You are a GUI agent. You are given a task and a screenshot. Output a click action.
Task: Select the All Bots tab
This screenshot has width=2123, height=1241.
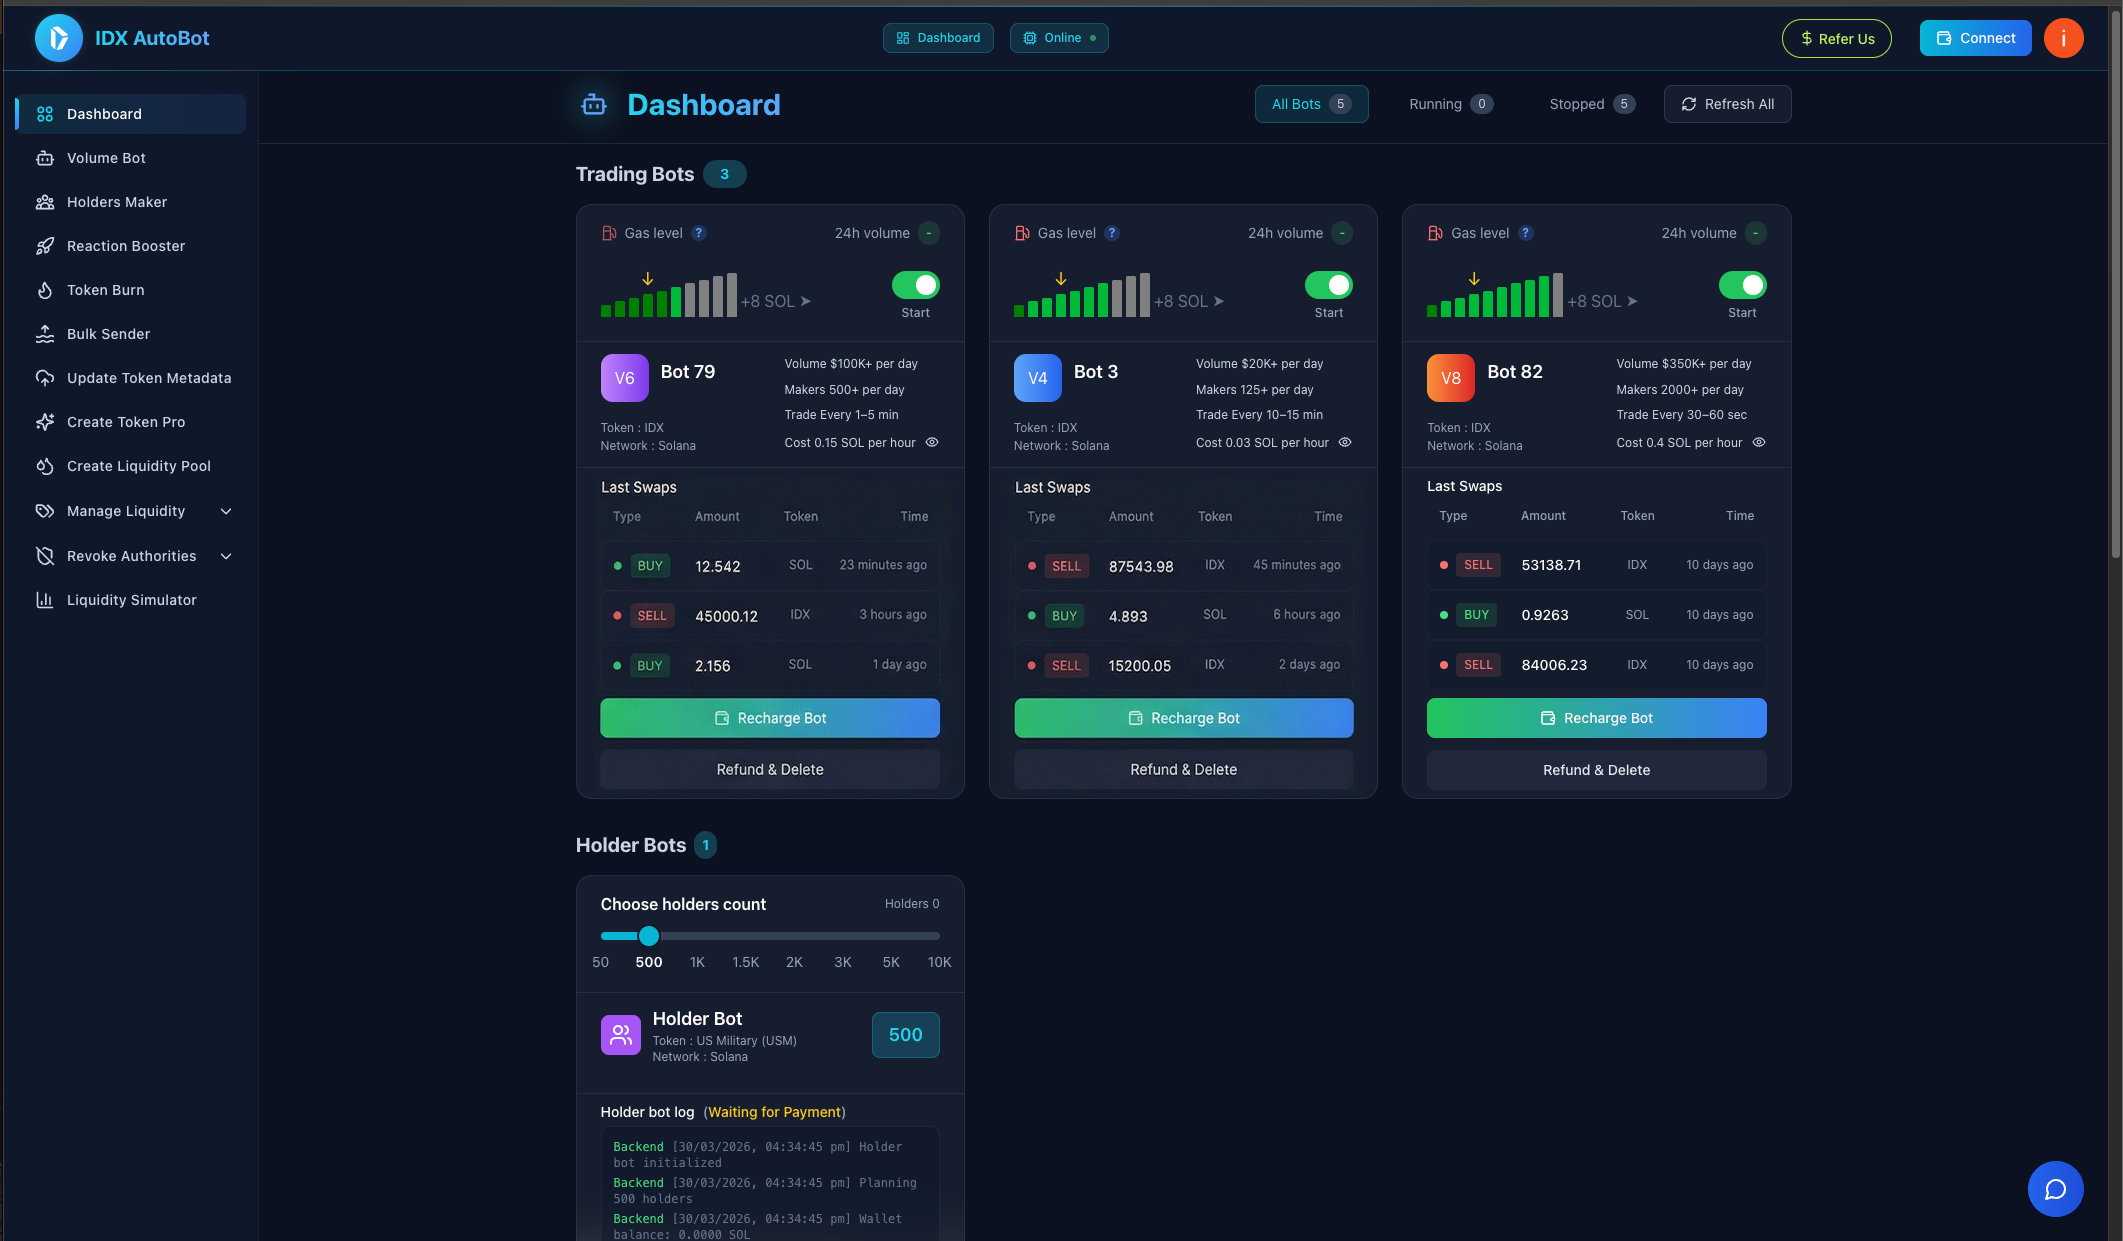[1311, 104]
